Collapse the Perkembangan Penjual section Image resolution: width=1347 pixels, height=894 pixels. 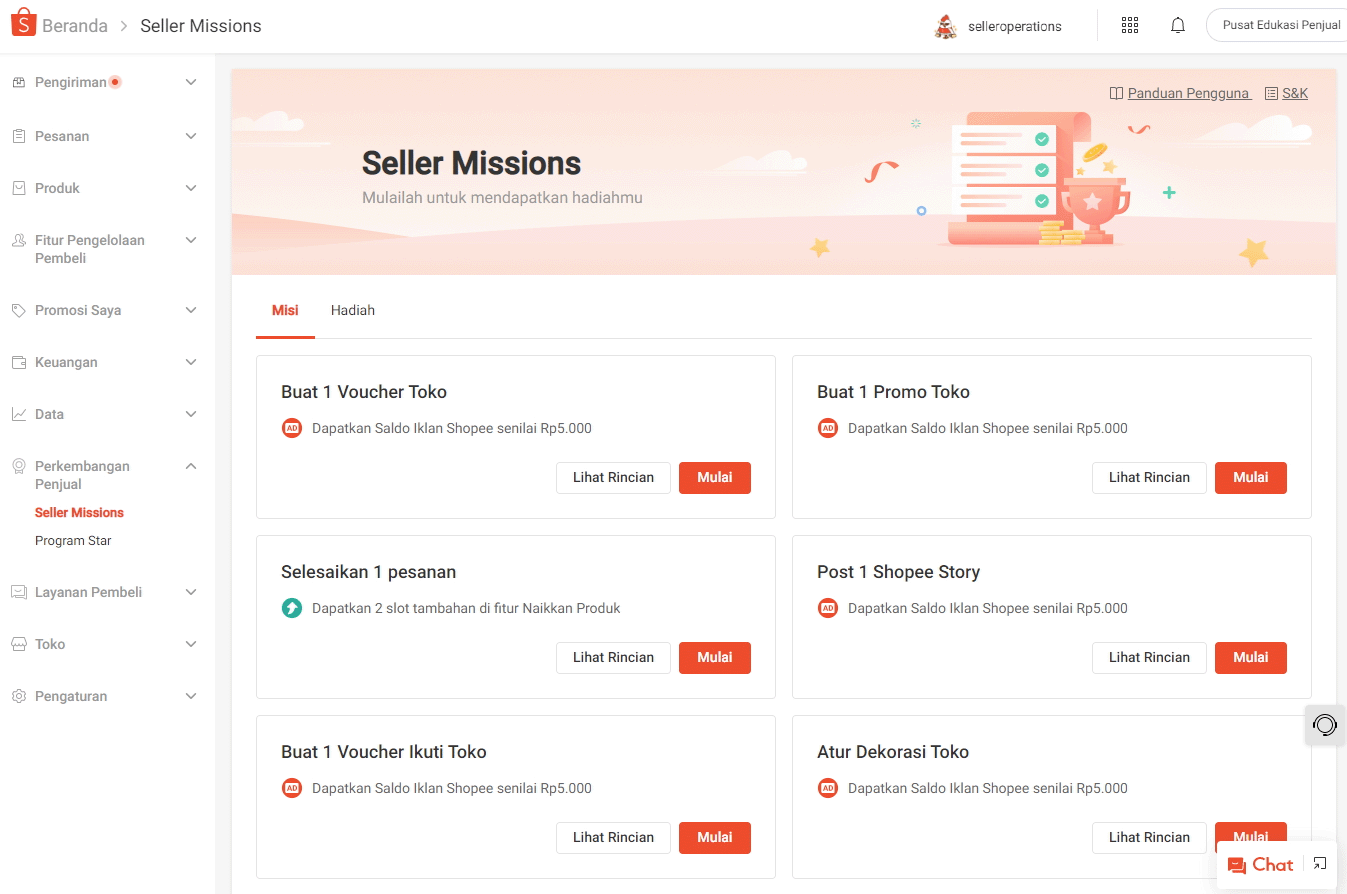tap(191, 466)
